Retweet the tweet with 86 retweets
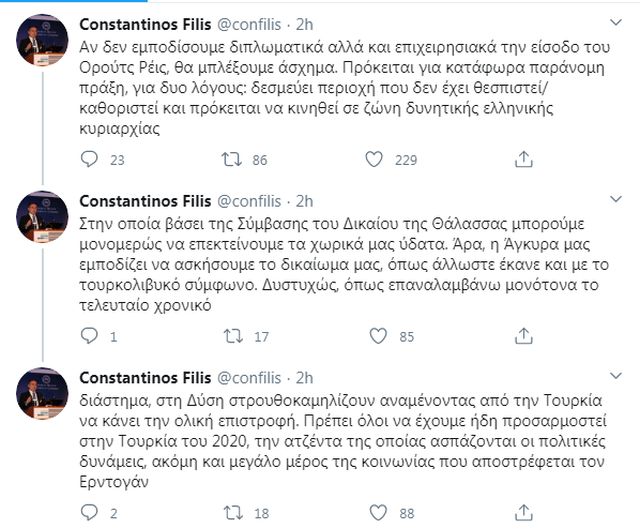The width and height of the screenshot is (640, 529). [228, 158]
